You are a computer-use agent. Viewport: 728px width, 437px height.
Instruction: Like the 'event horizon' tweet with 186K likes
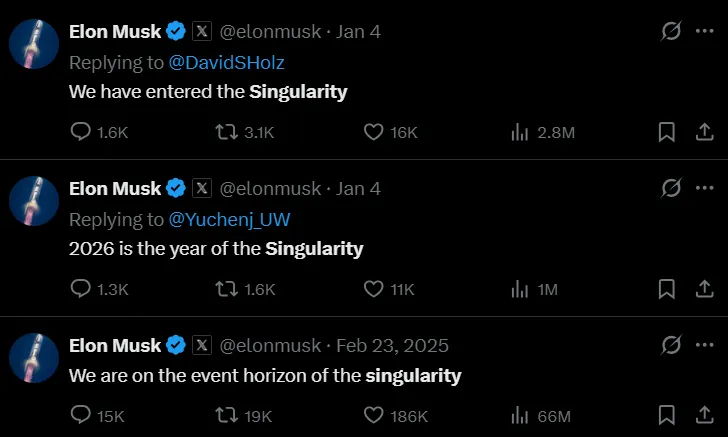coord(374,415)
